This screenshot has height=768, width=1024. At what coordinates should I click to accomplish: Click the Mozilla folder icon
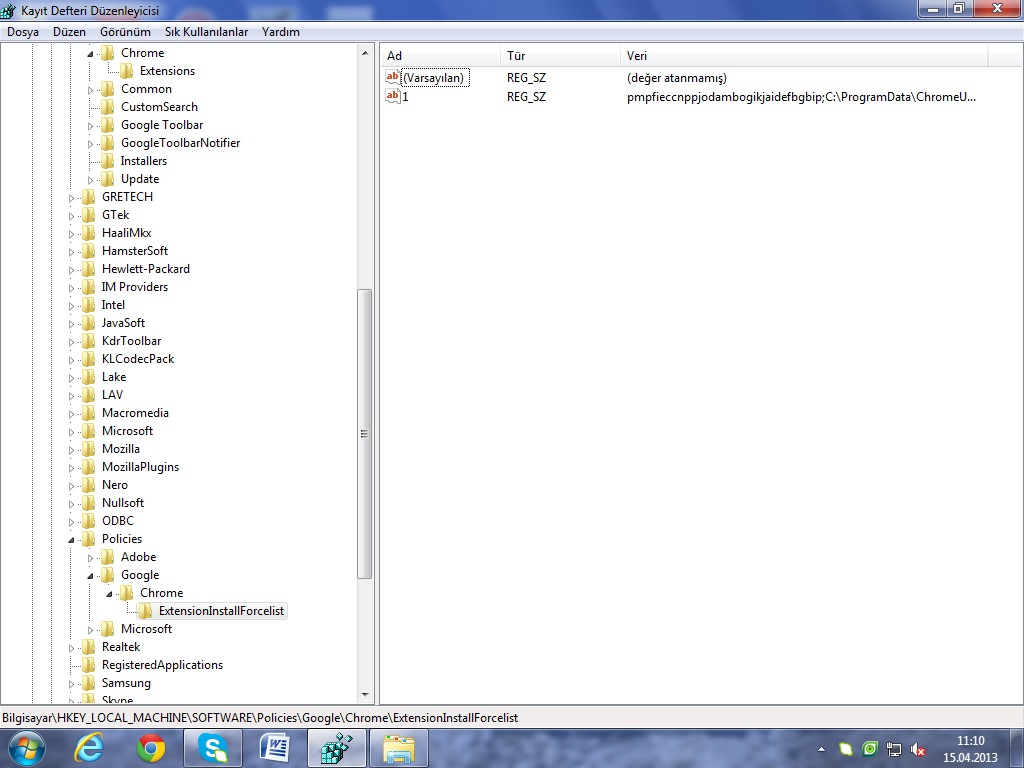pos(89,449)
